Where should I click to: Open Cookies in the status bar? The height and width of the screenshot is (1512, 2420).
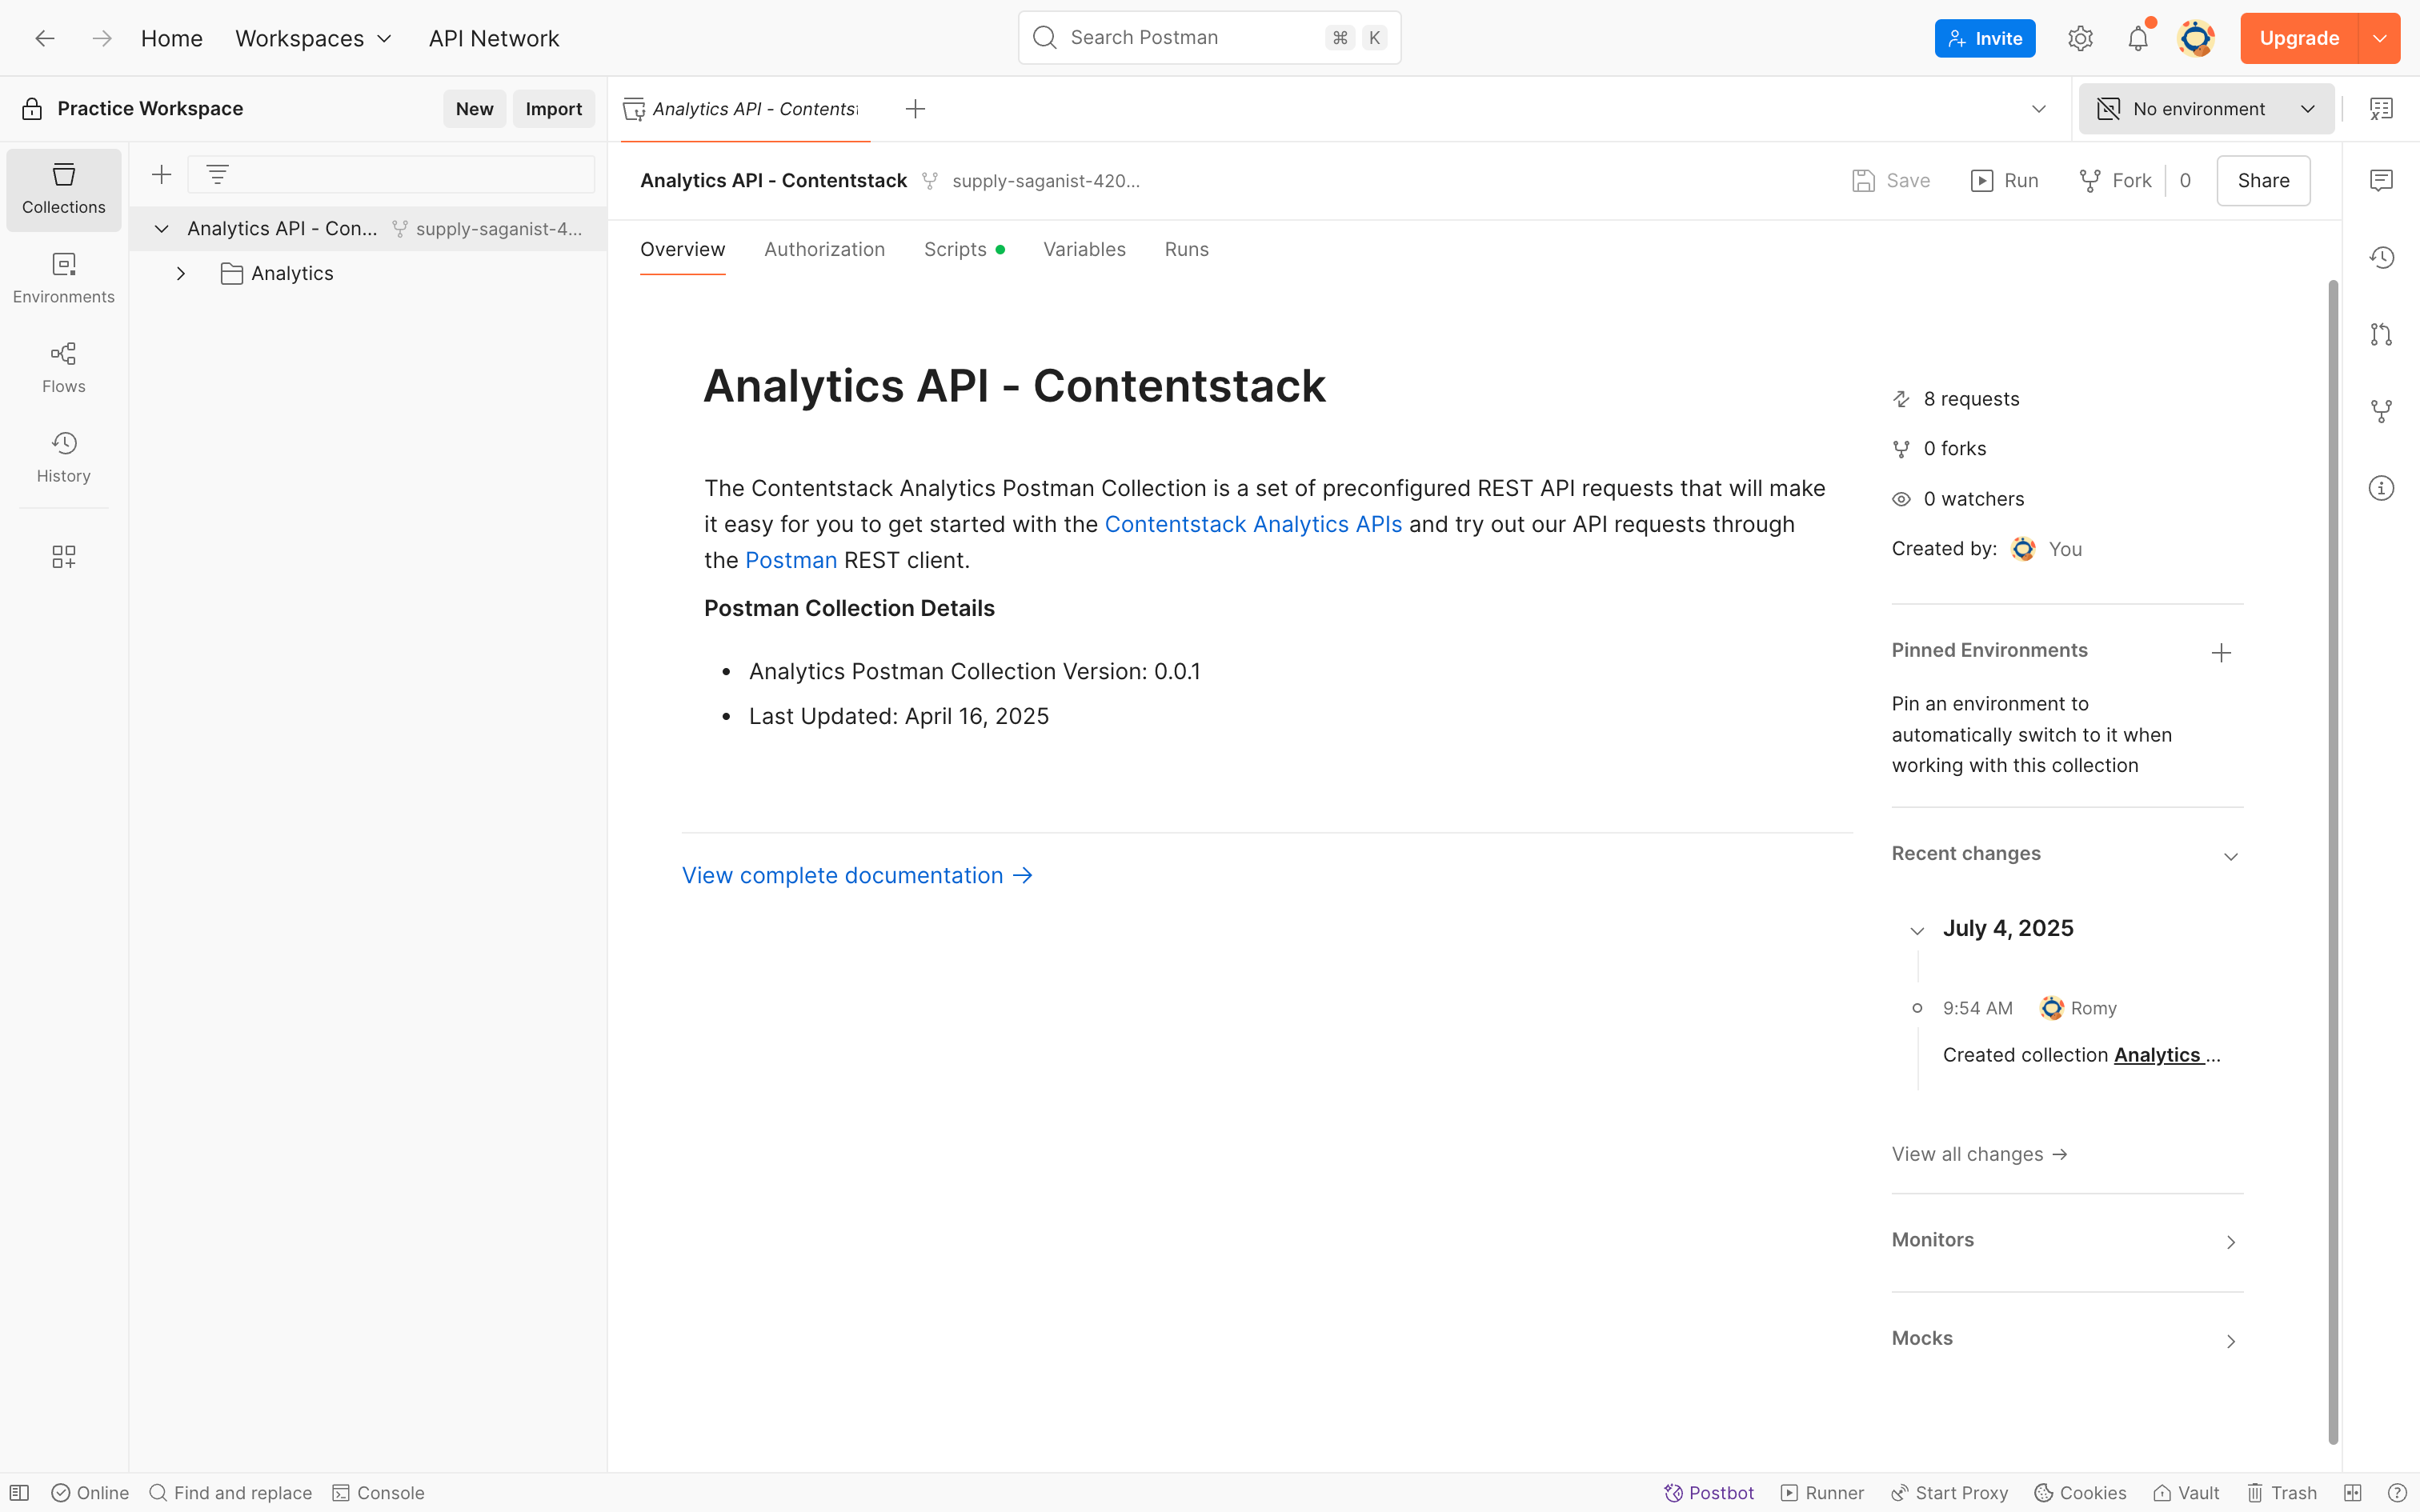2081,1493
